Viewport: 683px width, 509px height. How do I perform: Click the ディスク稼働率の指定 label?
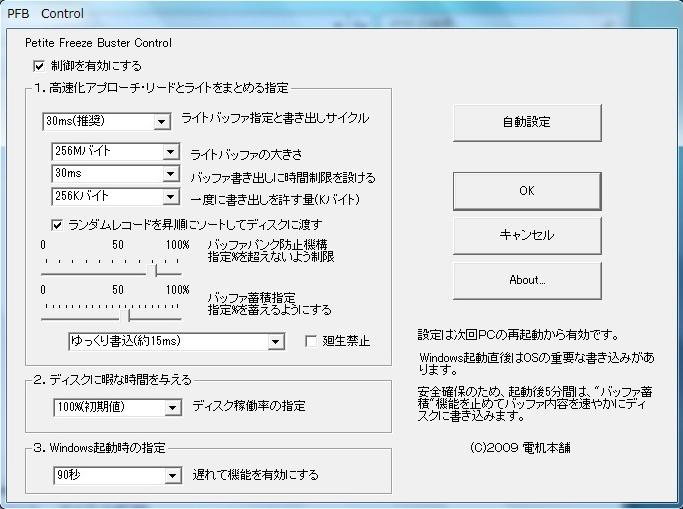tap(249, 406)
